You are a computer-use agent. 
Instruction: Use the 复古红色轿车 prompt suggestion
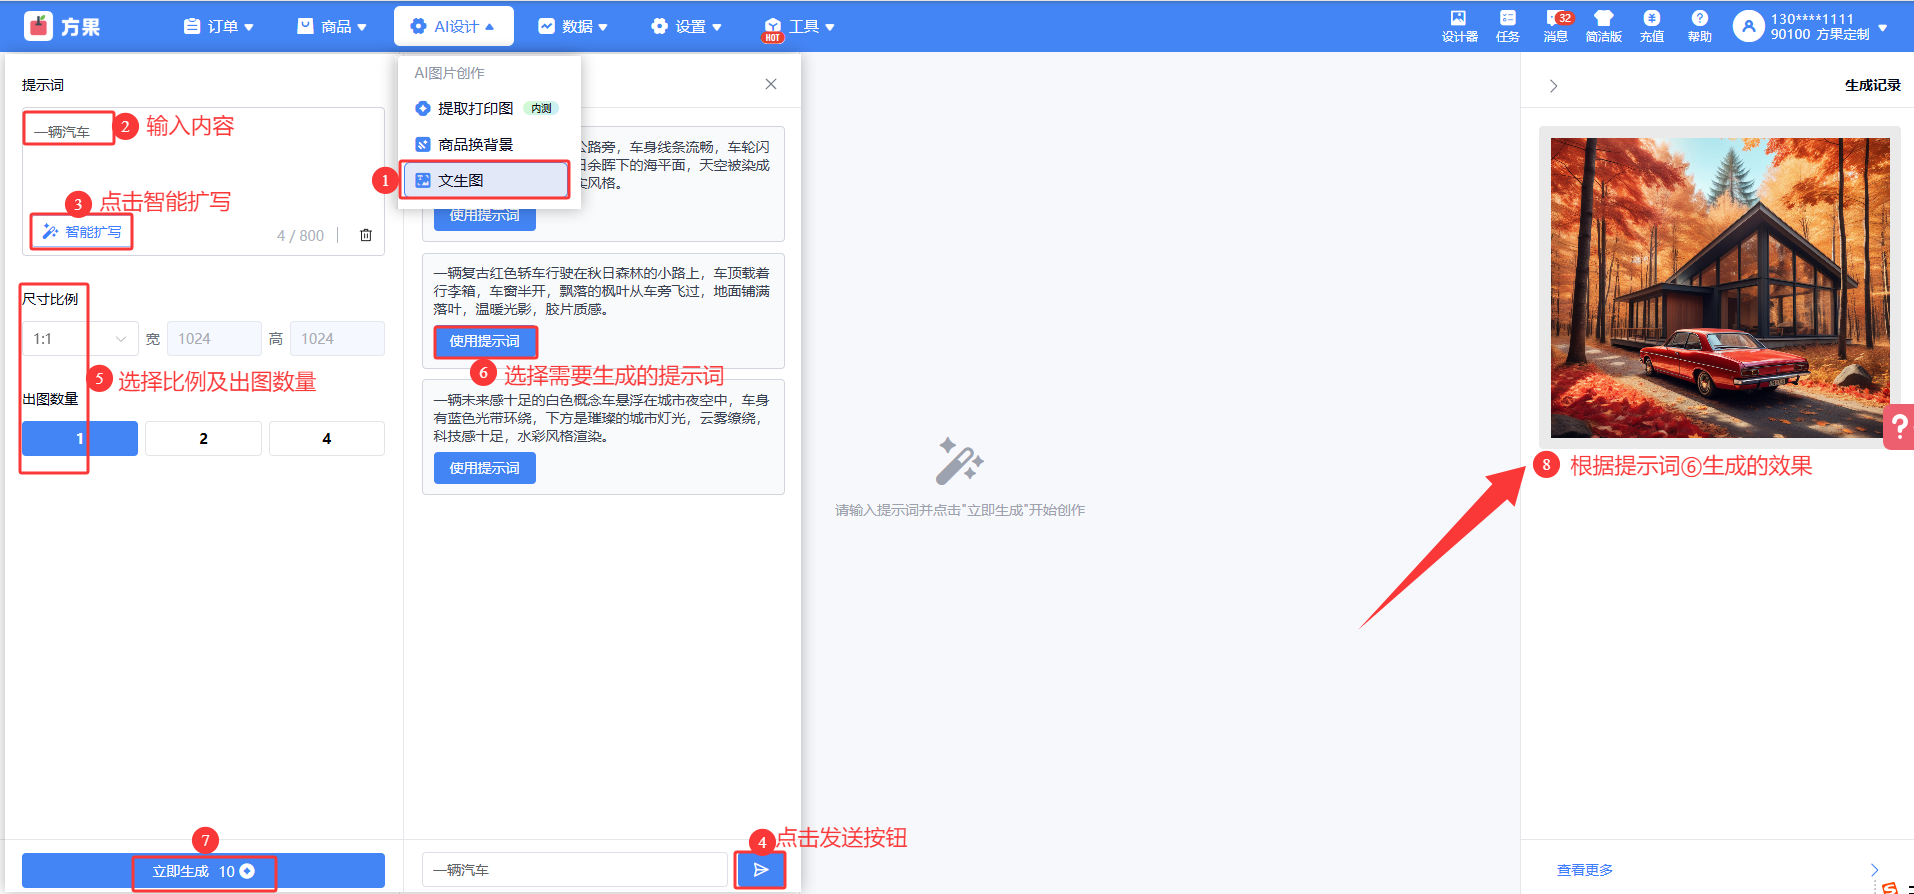[x=485, y=341]
